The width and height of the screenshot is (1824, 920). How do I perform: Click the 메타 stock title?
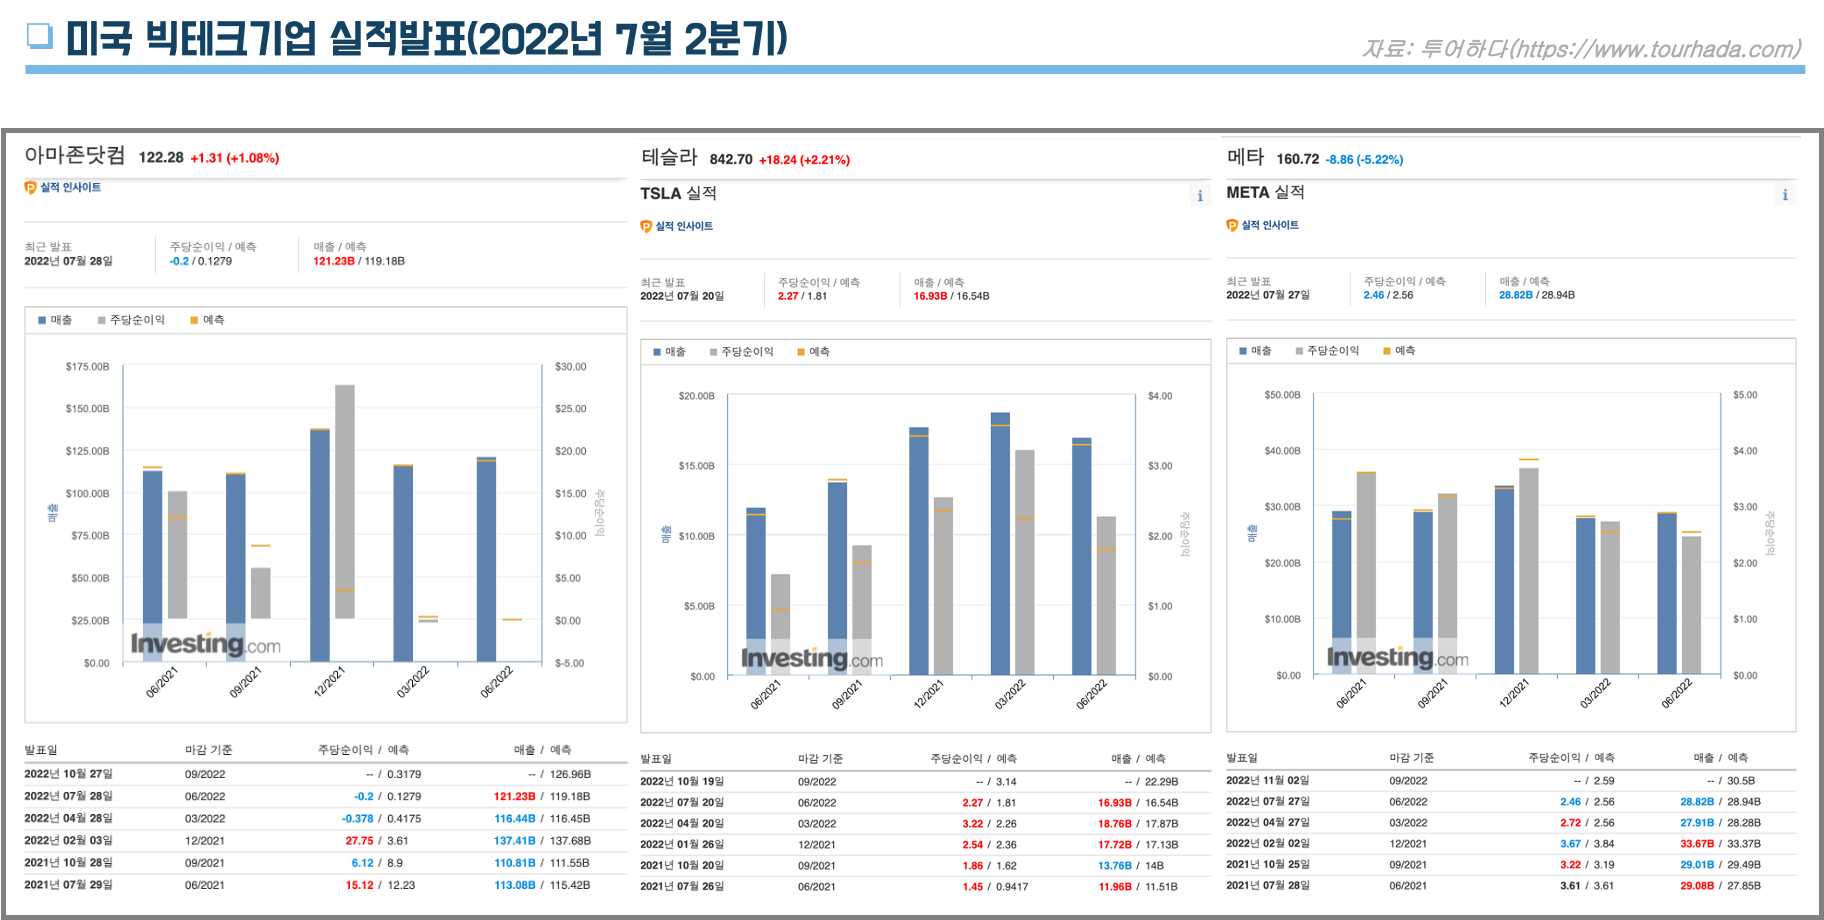tap(1246, 157)
